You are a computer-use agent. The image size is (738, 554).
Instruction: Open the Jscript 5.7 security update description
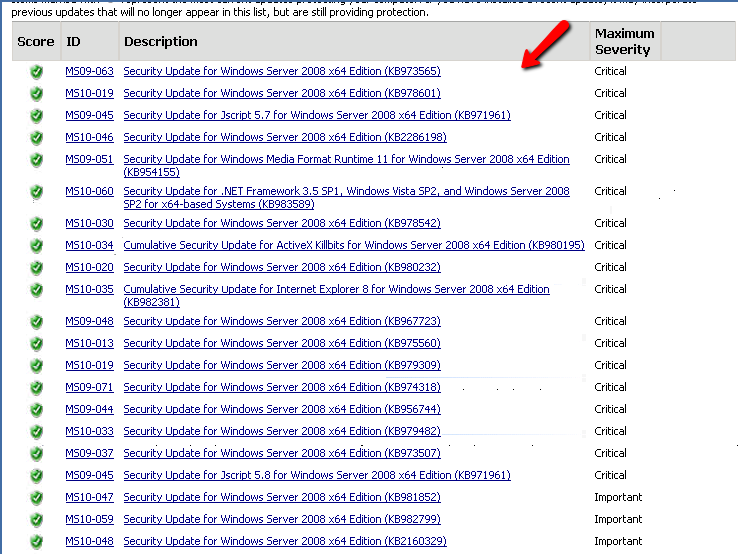(317, 115)
